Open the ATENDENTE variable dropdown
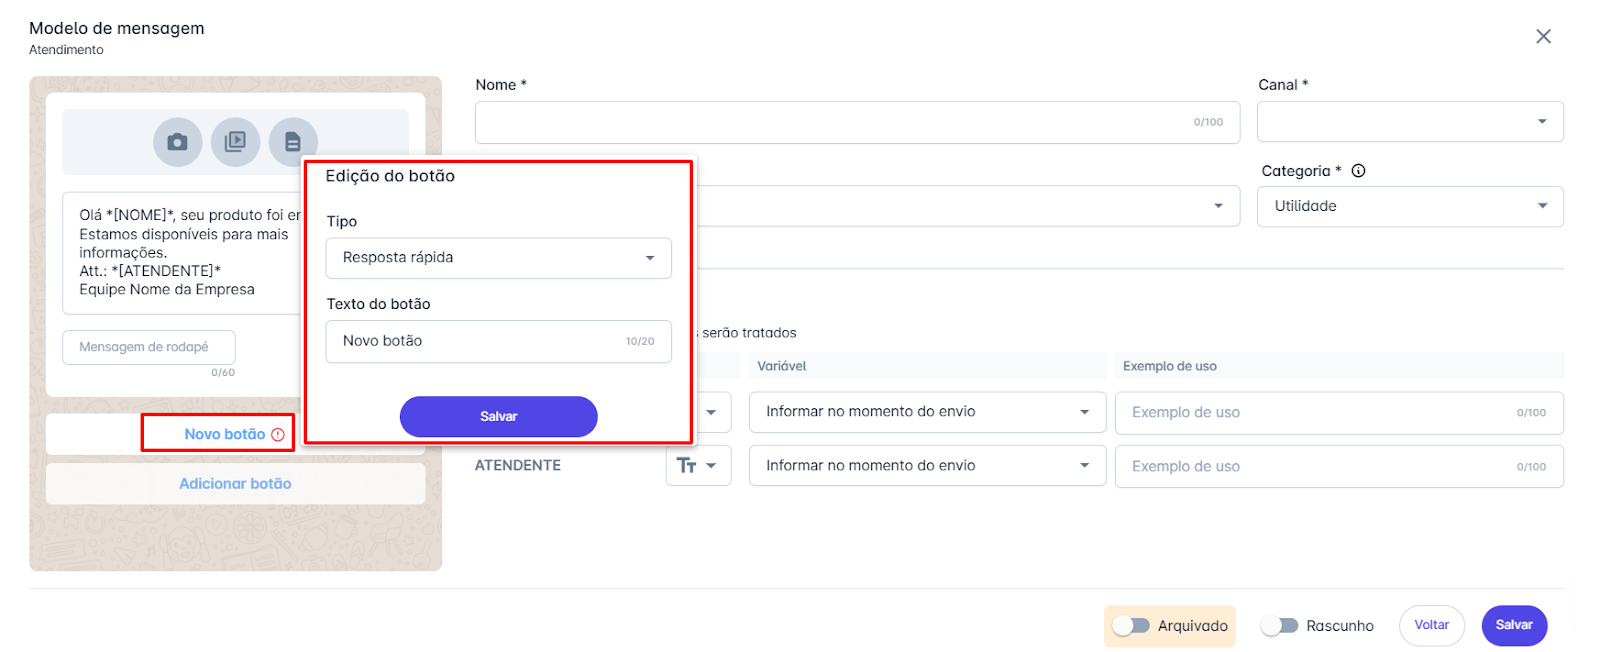This screenshot has height=652, width=1600. point(926,465)
